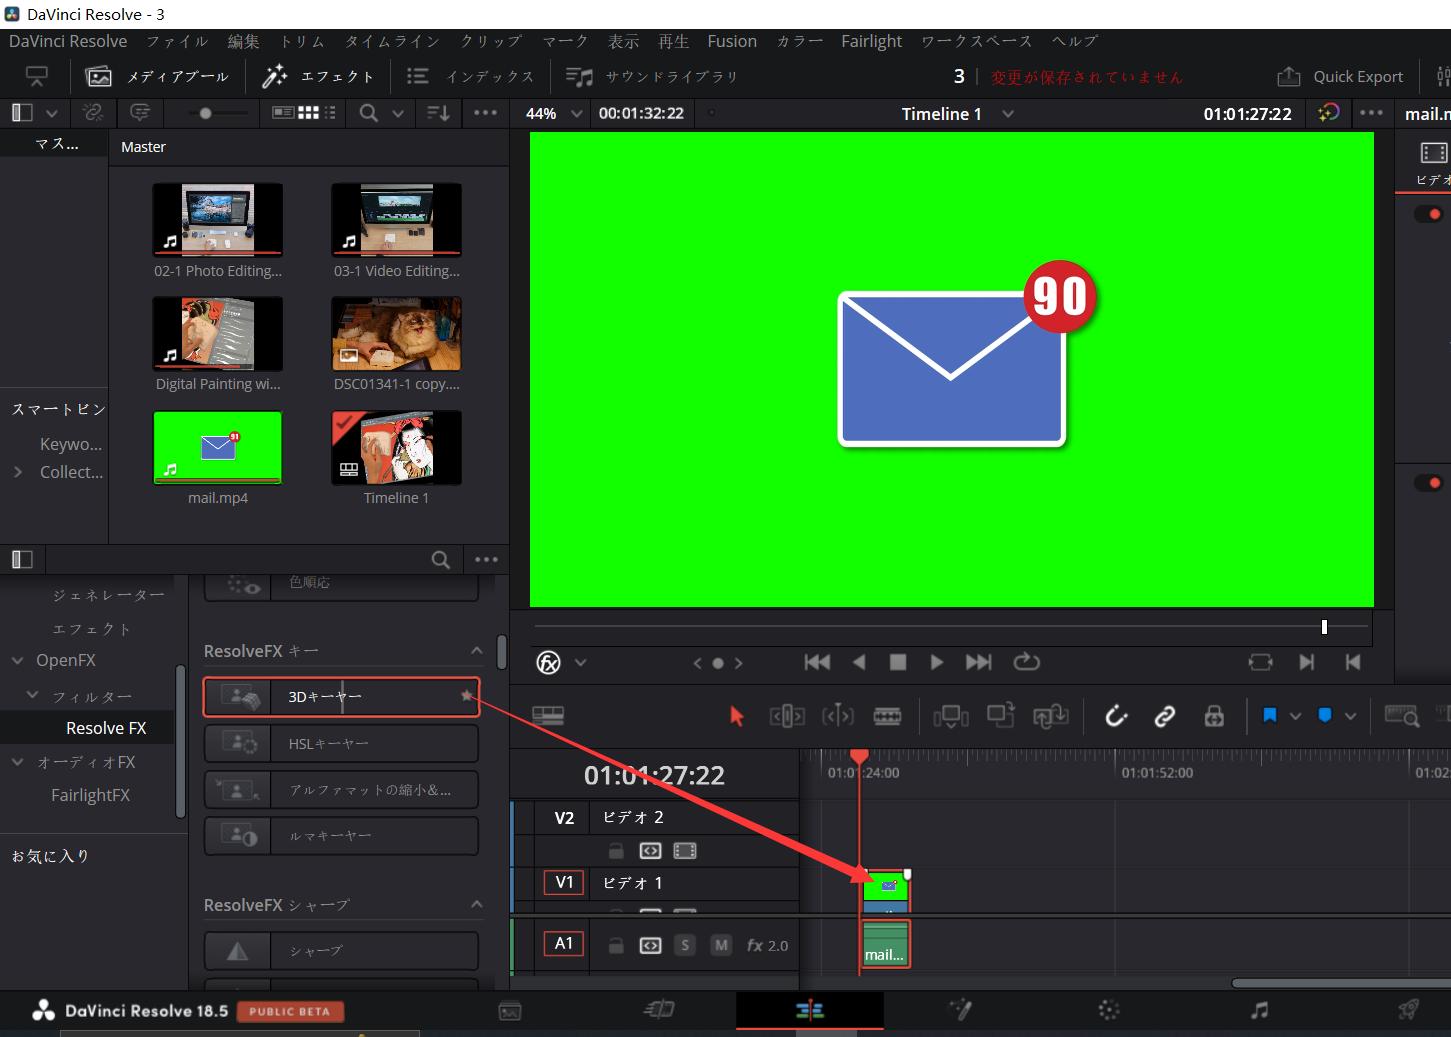
Task: Activate the Blade edit mode tool
Action: (887, 716)
